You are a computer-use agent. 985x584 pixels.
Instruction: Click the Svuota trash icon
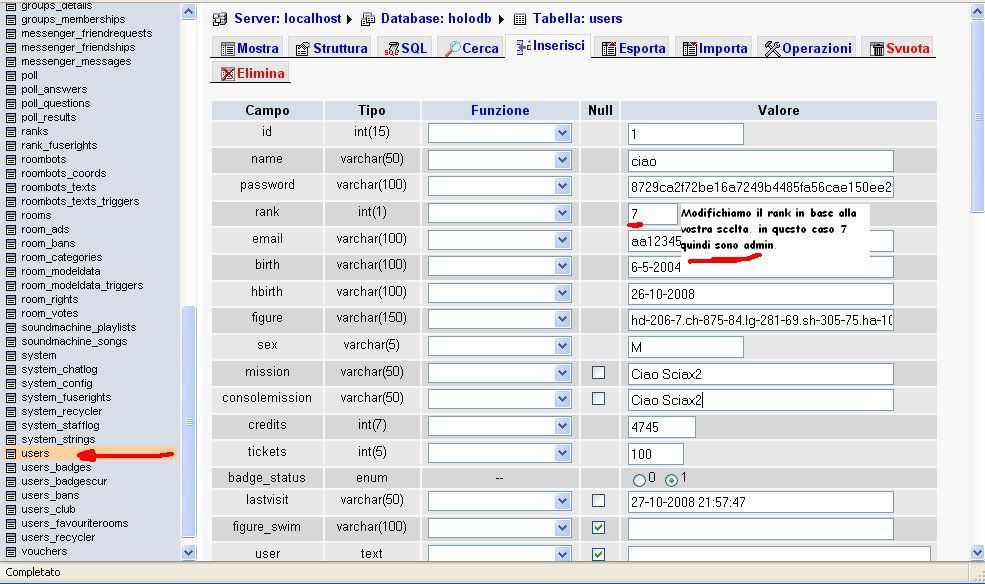pos(877,49)
